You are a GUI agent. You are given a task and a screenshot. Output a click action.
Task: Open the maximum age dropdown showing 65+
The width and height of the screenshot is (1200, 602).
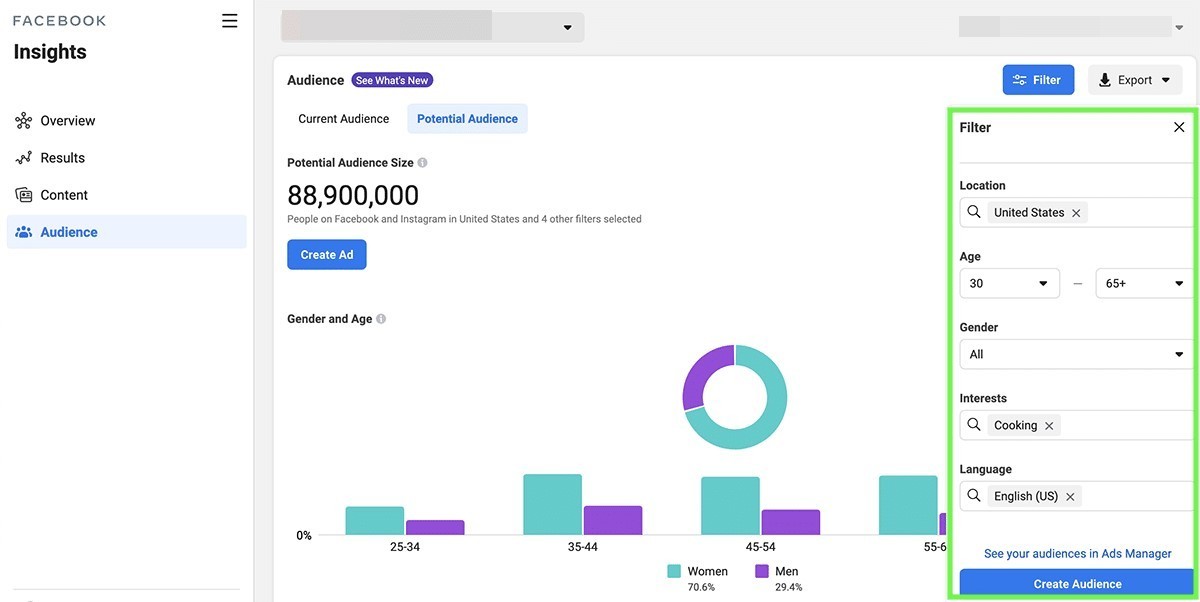[1145, 283]
